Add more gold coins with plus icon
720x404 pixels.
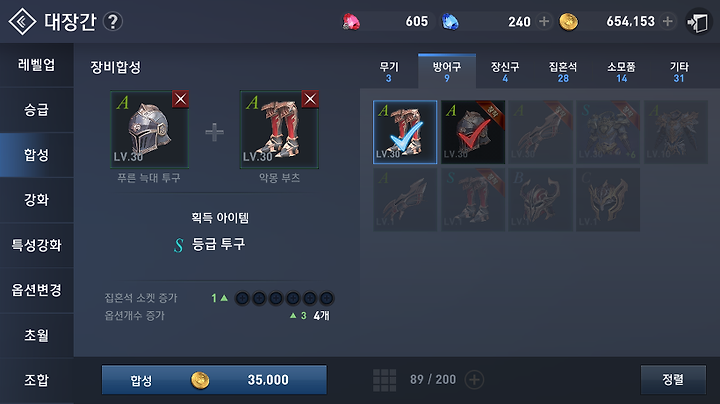[668, 21]
